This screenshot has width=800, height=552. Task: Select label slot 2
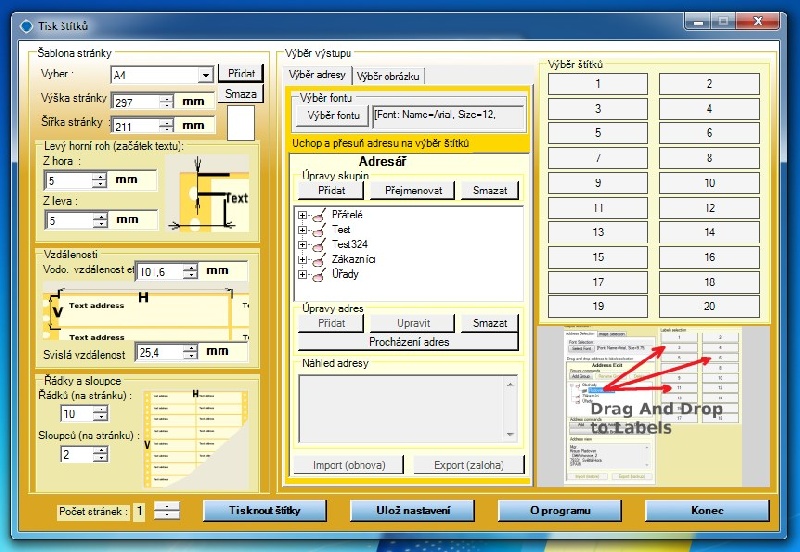coord(709,84)
